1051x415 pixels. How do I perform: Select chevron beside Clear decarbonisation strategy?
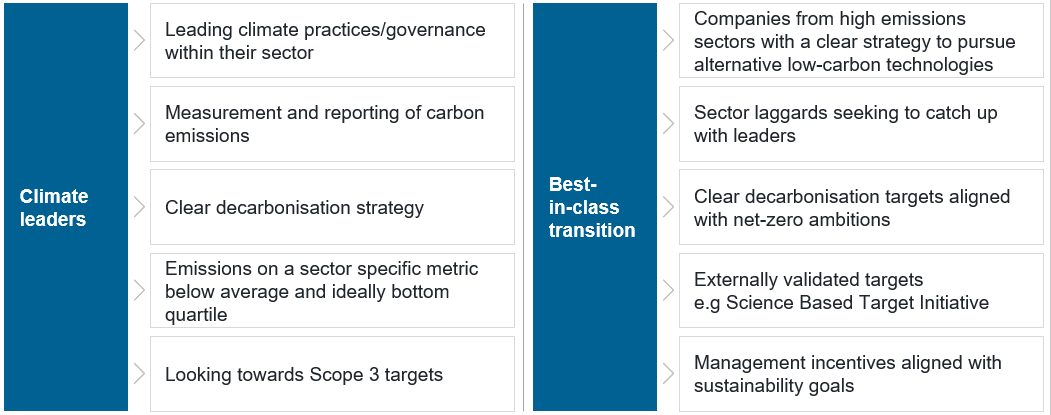(x=139, y=207)
